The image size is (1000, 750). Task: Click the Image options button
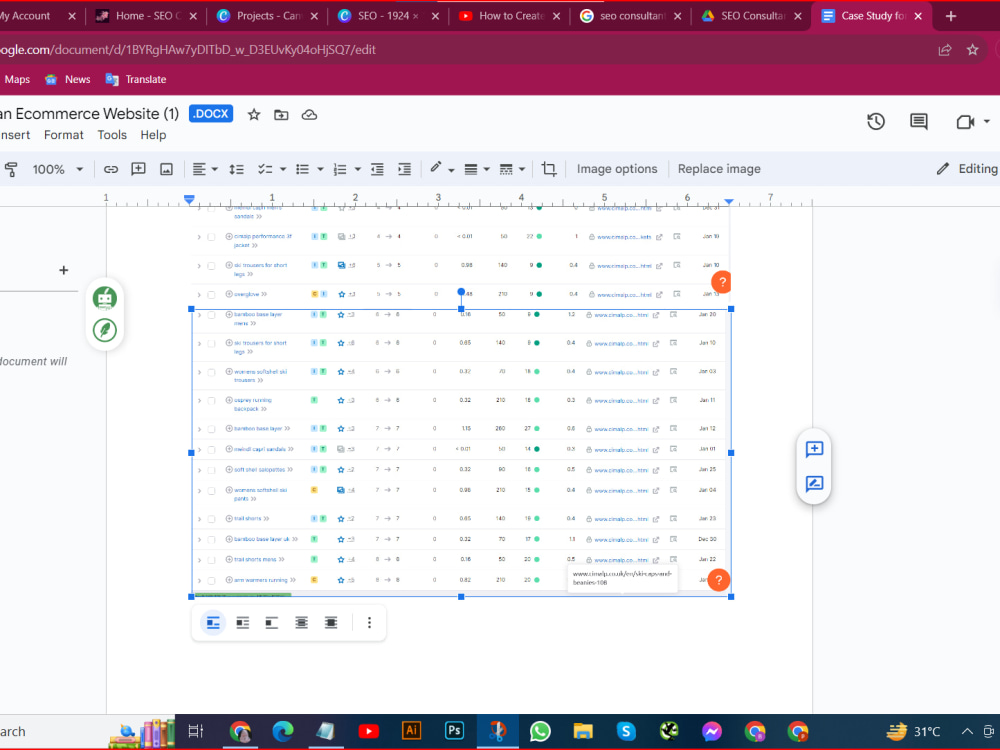tap(617, 169)
